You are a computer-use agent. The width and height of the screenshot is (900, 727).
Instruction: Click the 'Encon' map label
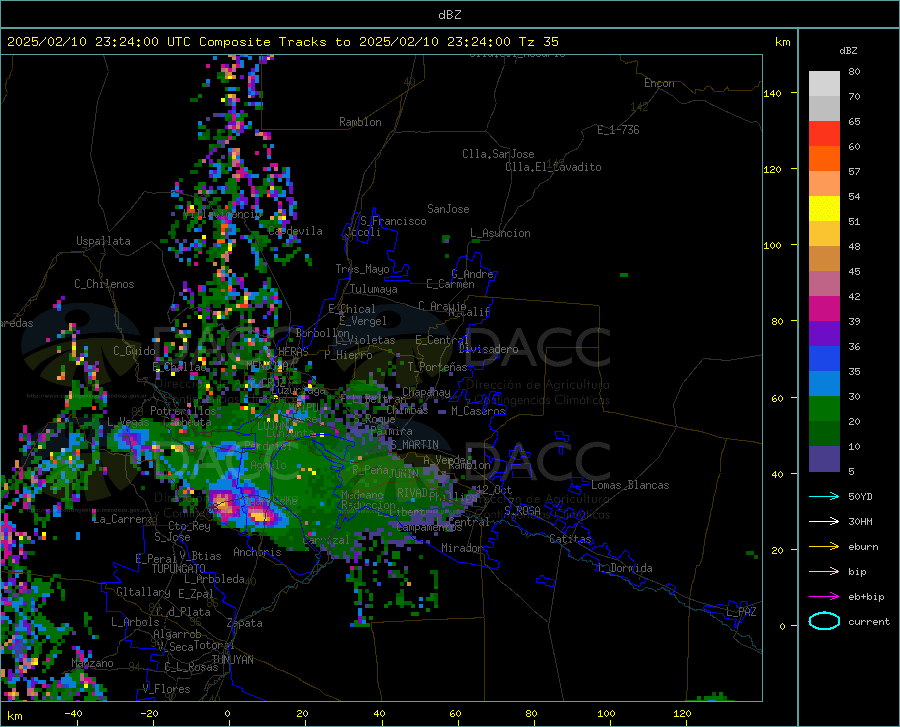pyautogui.click(x=659, y=83)
